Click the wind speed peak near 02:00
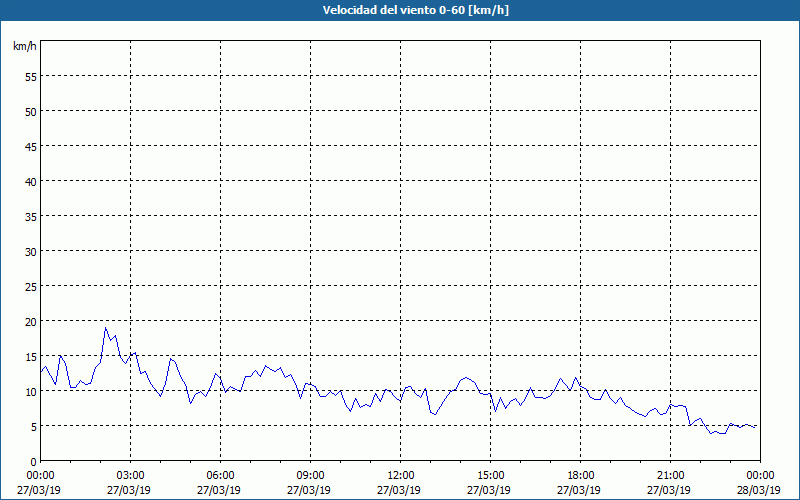Image resolution: width=800 pixels, height=500 pixels. tap(106, 328)
